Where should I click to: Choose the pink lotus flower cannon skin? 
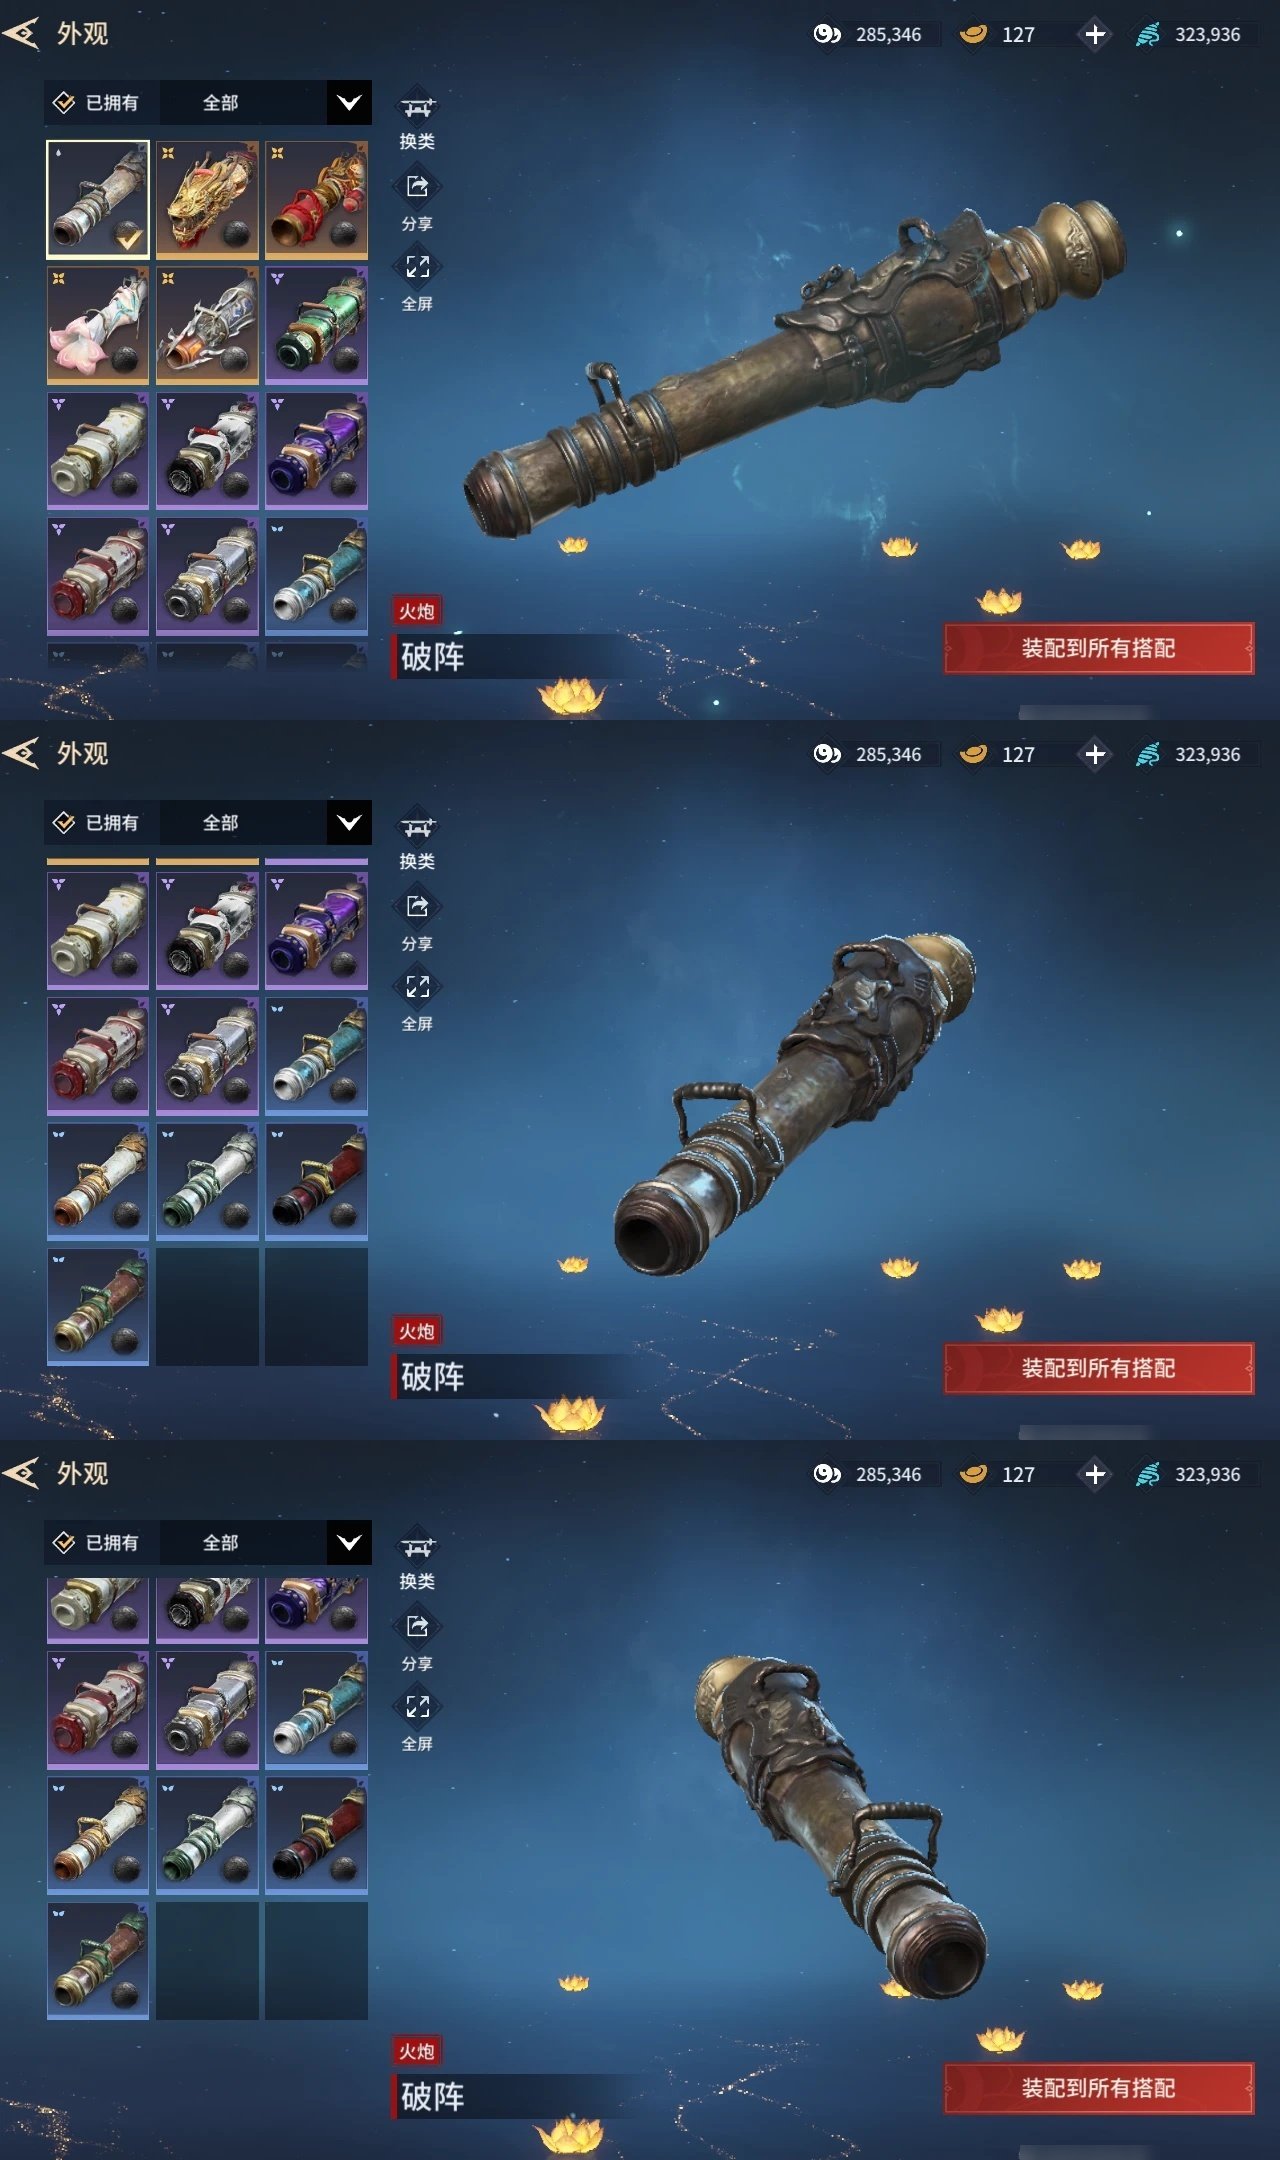pyautogui.click(x=98, y=325)
